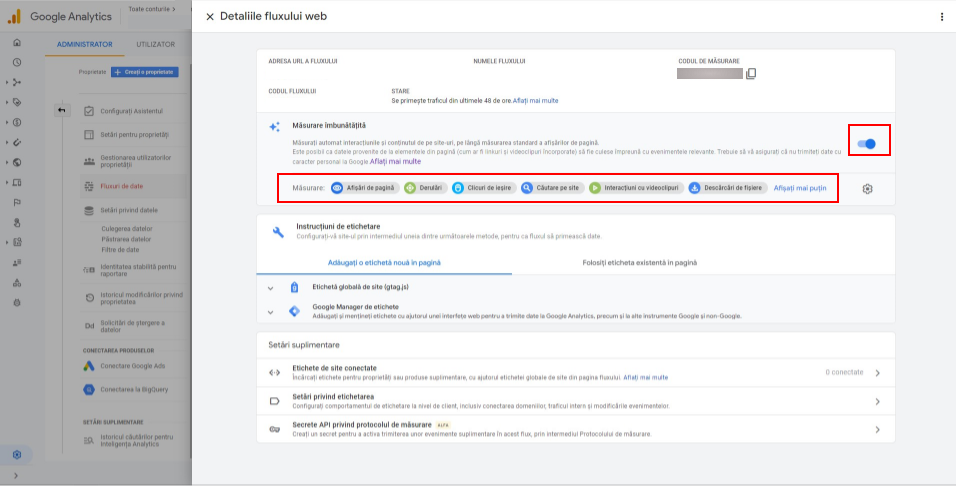
Task: Expand the Google Manager de etichete row
Action: [270, 311]
